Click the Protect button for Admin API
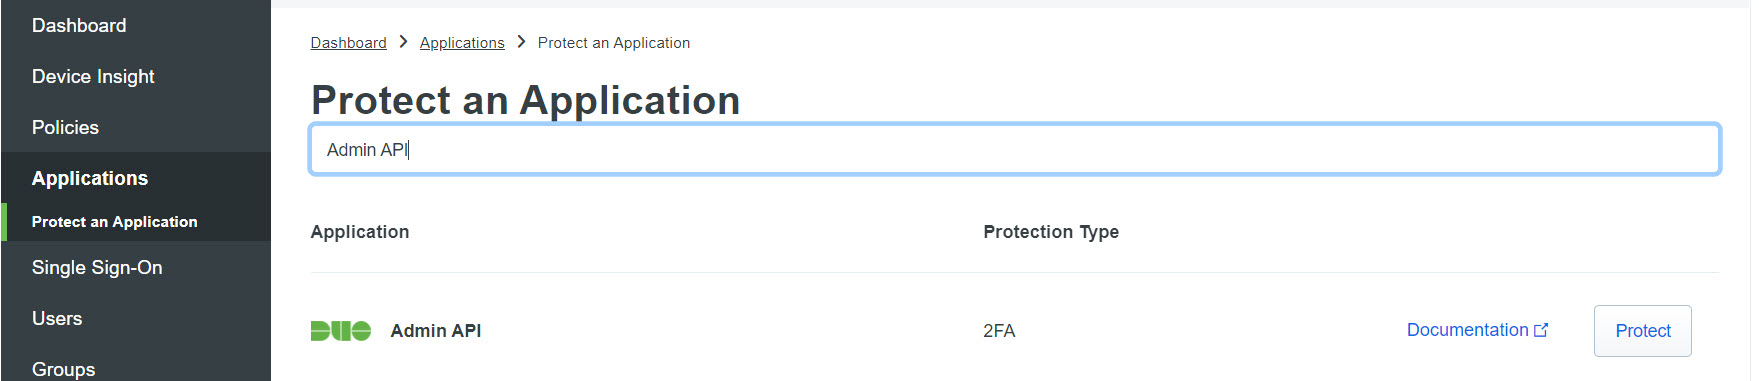The image size is (1759, 381). [1643, 331]
